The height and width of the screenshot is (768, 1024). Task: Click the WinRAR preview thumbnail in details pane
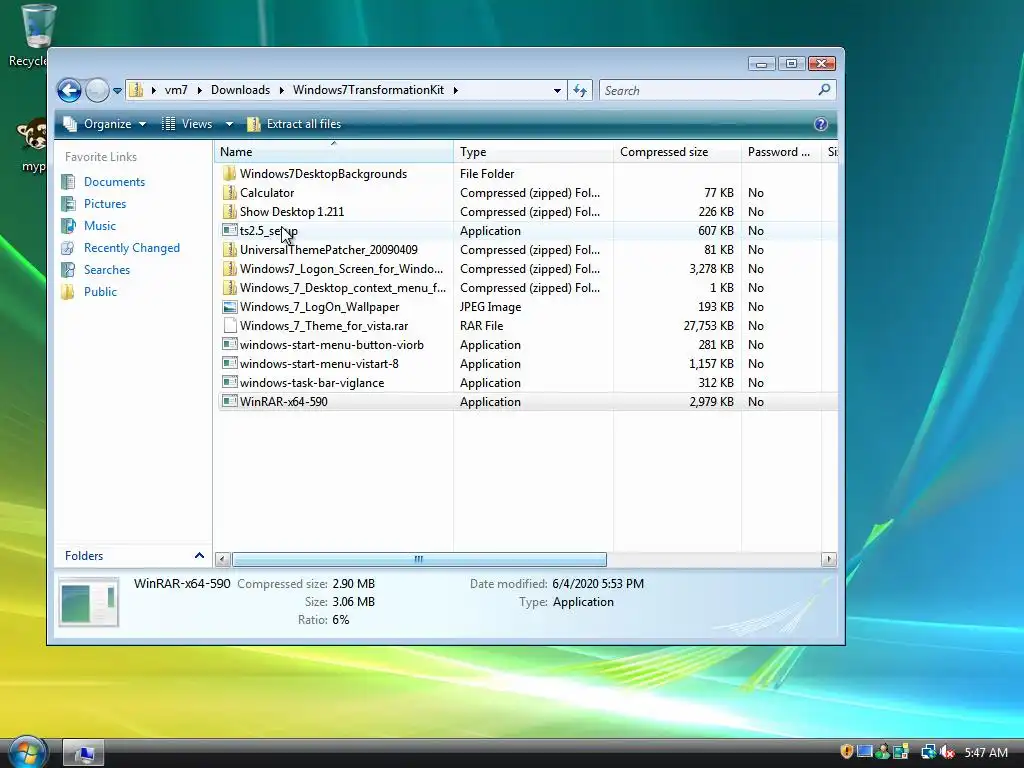point(89,602)
